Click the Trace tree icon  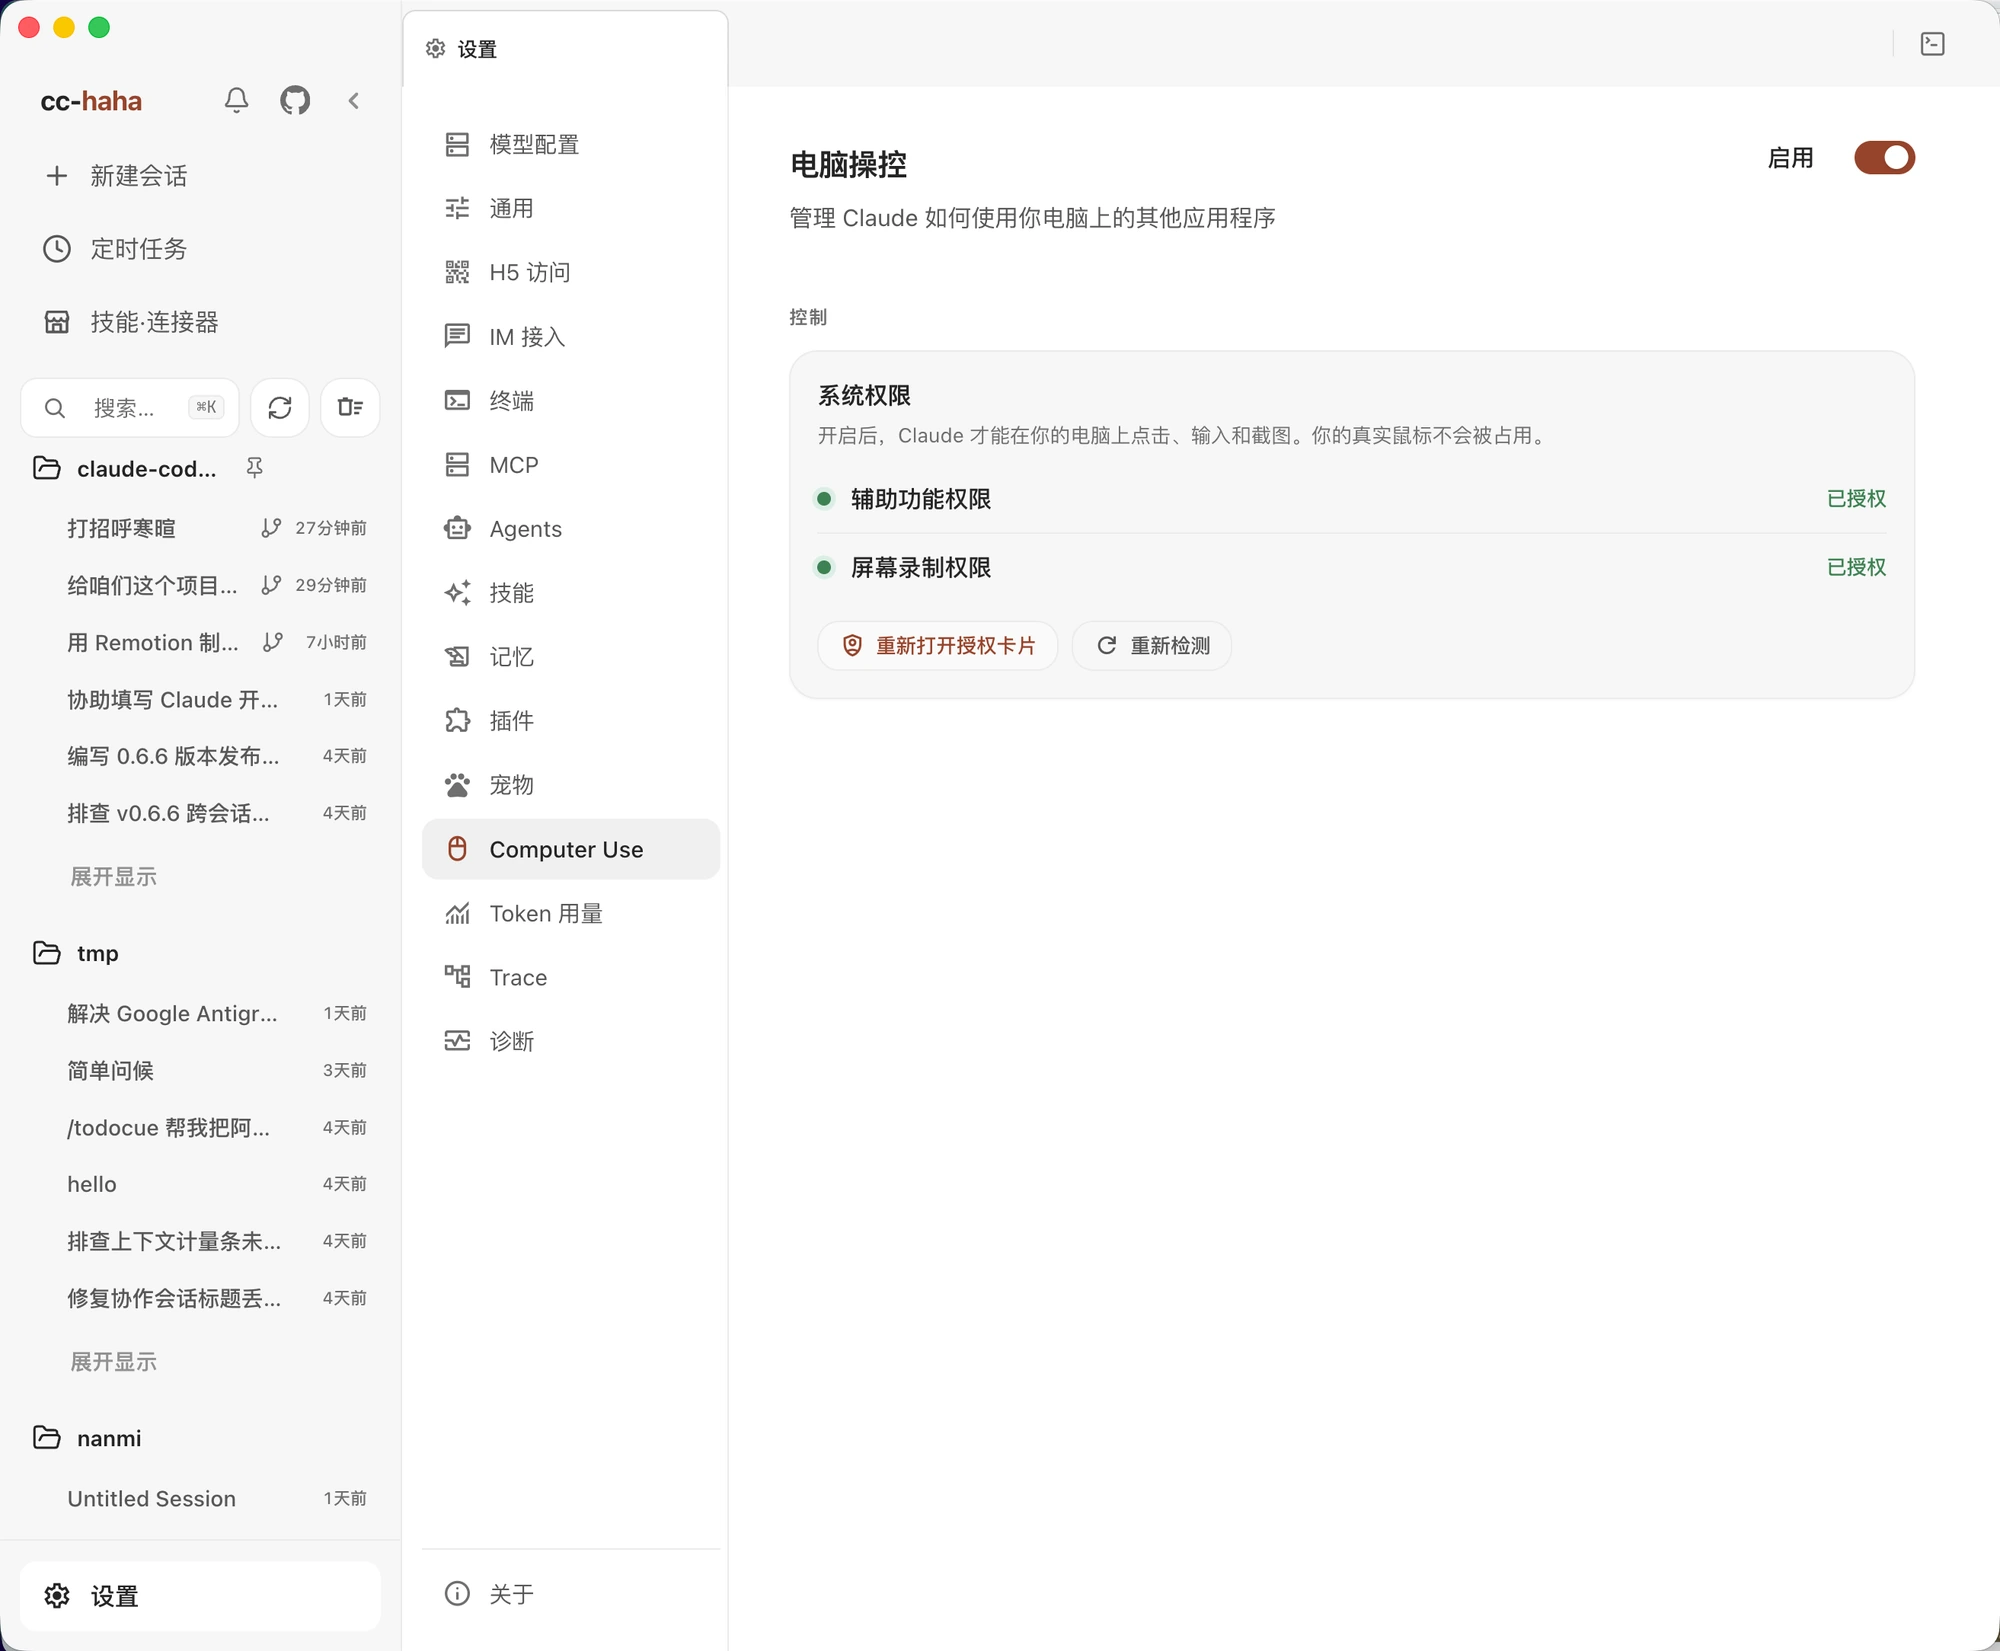click(457, 977)
